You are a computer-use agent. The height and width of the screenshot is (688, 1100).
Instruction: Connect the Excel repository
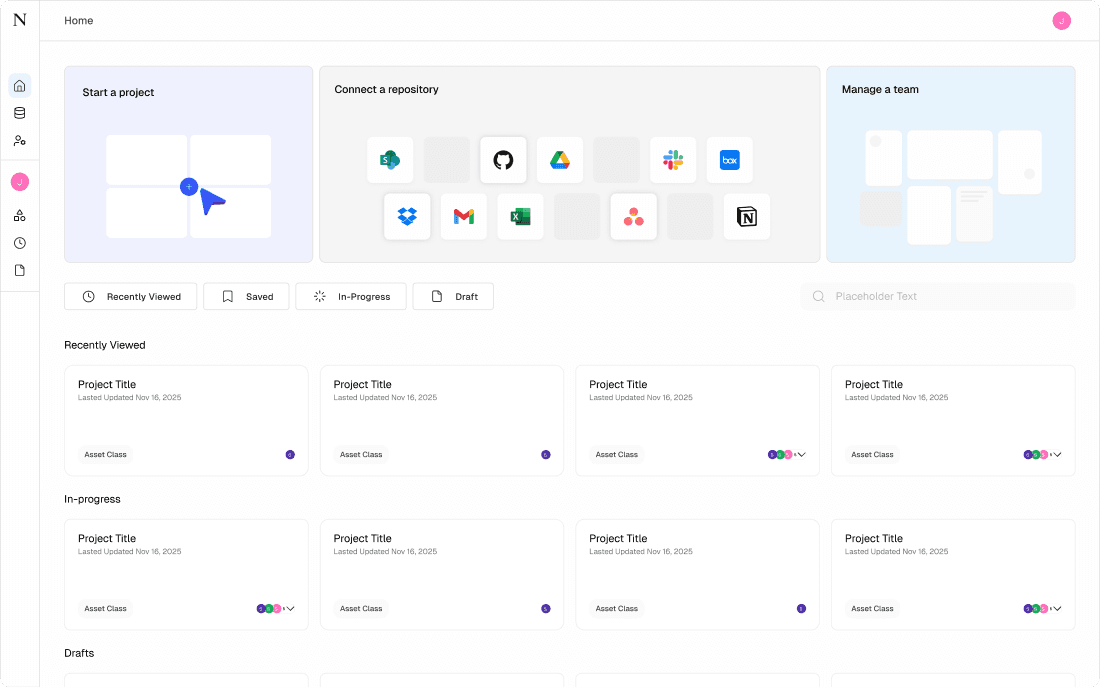pos(520,217)
